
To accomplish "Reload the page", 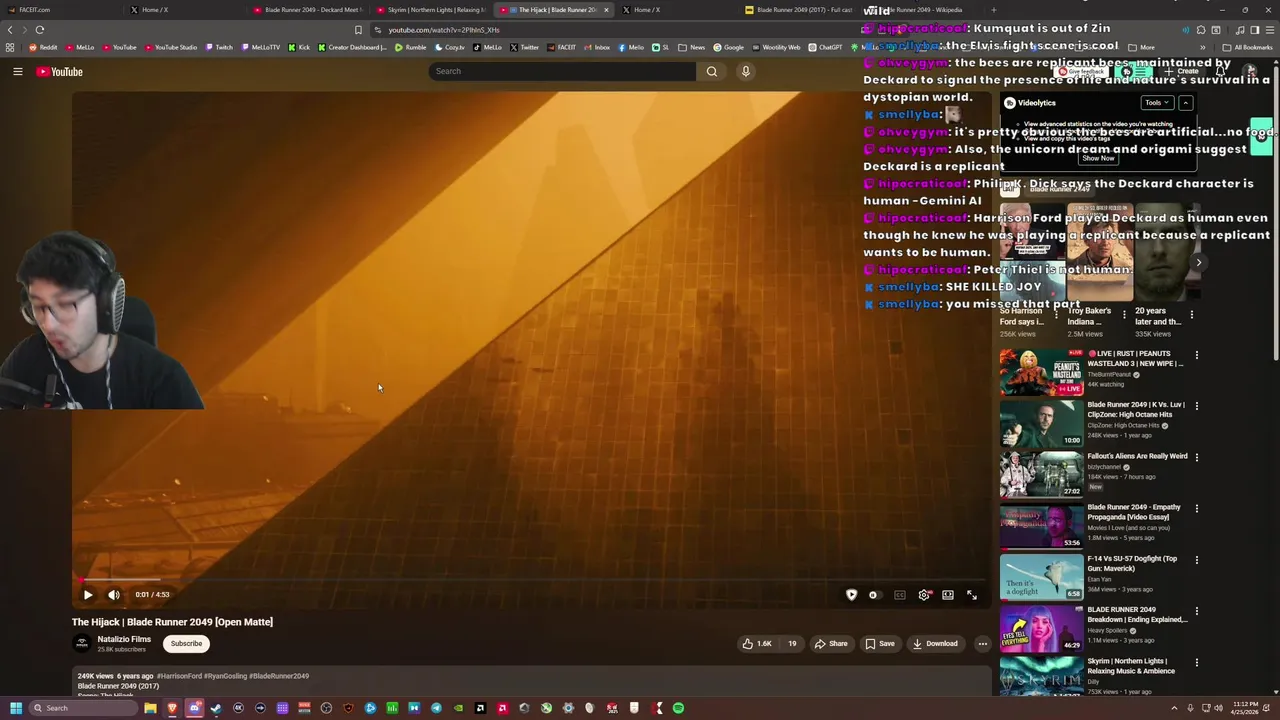I will pyautogui.click(x=39, y=30).
